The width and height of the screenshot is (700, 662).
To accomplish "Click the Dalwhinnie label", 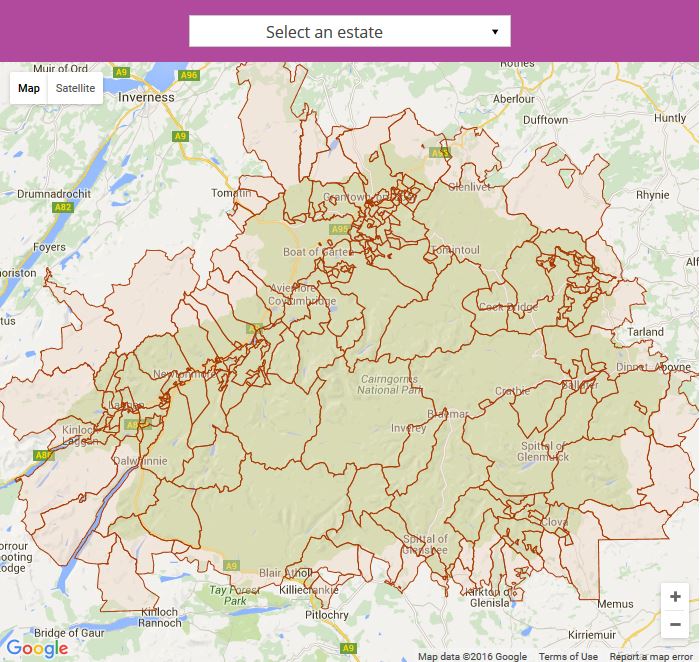I will [x=141, y=461].
